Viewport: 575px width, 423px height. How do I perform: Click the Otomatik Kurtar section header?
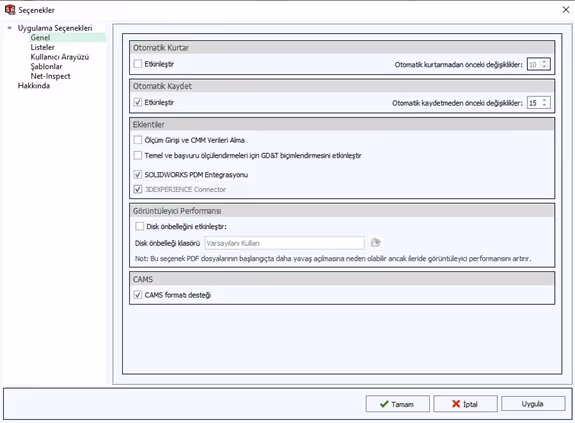[x=342, y=48]
